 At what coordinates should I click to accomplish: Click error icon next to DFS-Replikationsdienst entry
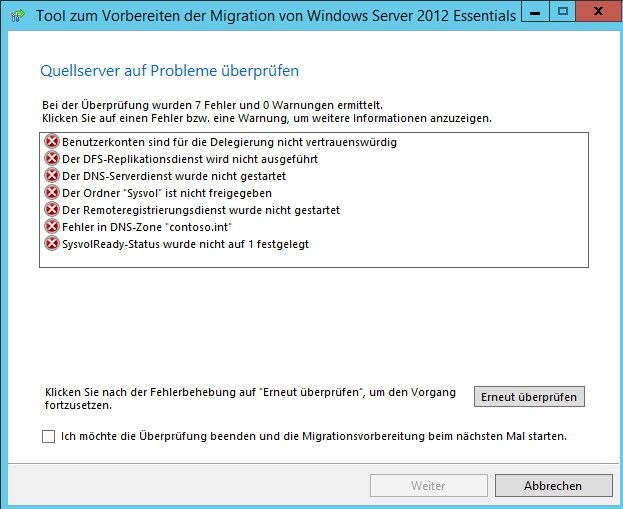tap(52, 159)
